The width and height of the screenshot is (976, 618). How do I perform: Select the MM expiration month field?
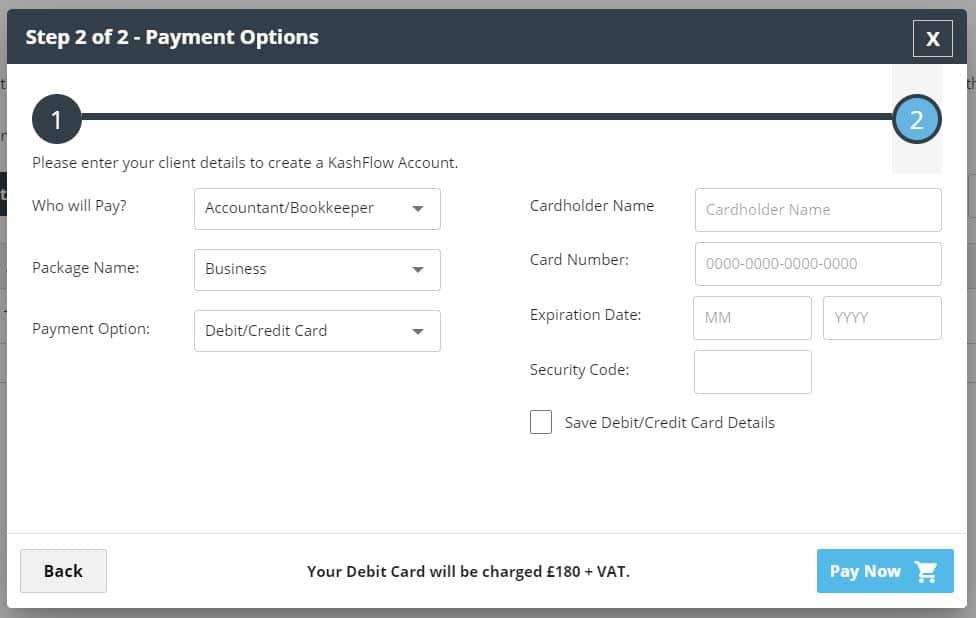tap(752, 318)
